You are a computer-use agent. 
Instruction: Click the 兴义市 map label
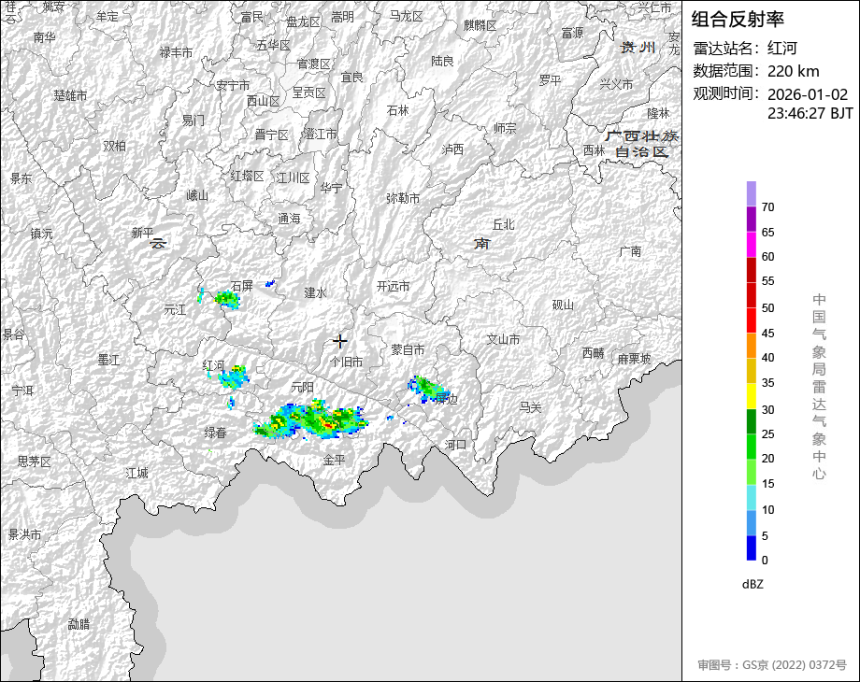(x=616, y=84)
